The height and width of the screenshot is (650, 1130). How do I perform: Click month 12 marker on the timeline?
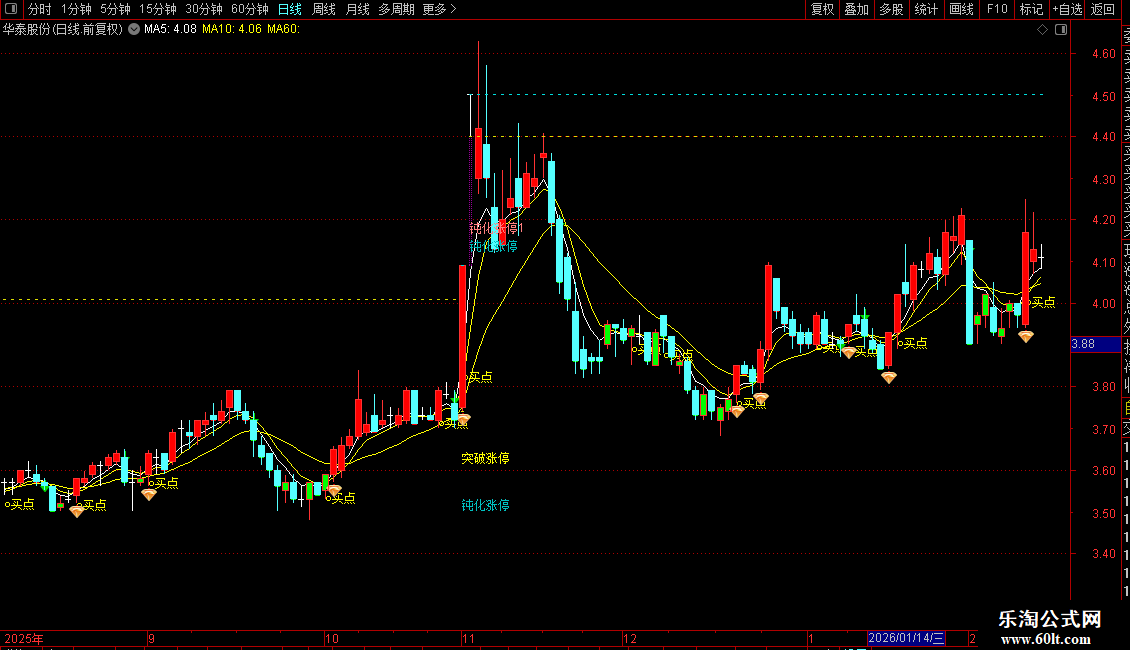(630, 638)
